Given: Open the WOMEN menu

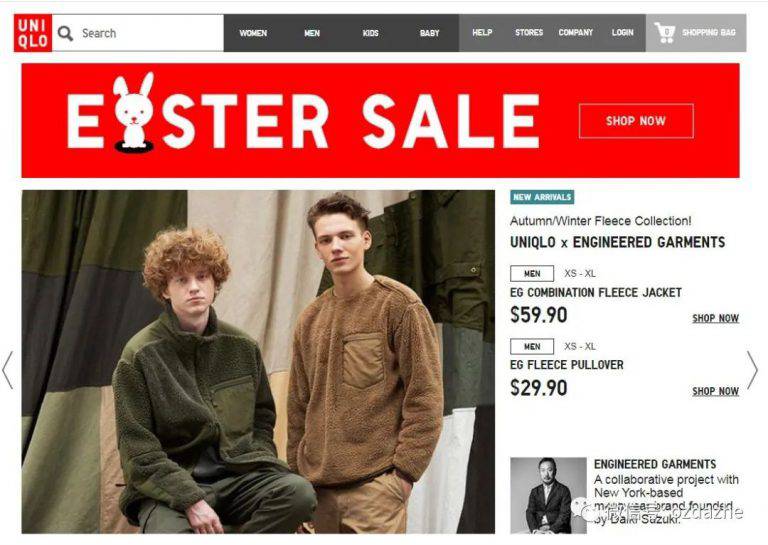Looking at the screenshot, I should 253,33.
